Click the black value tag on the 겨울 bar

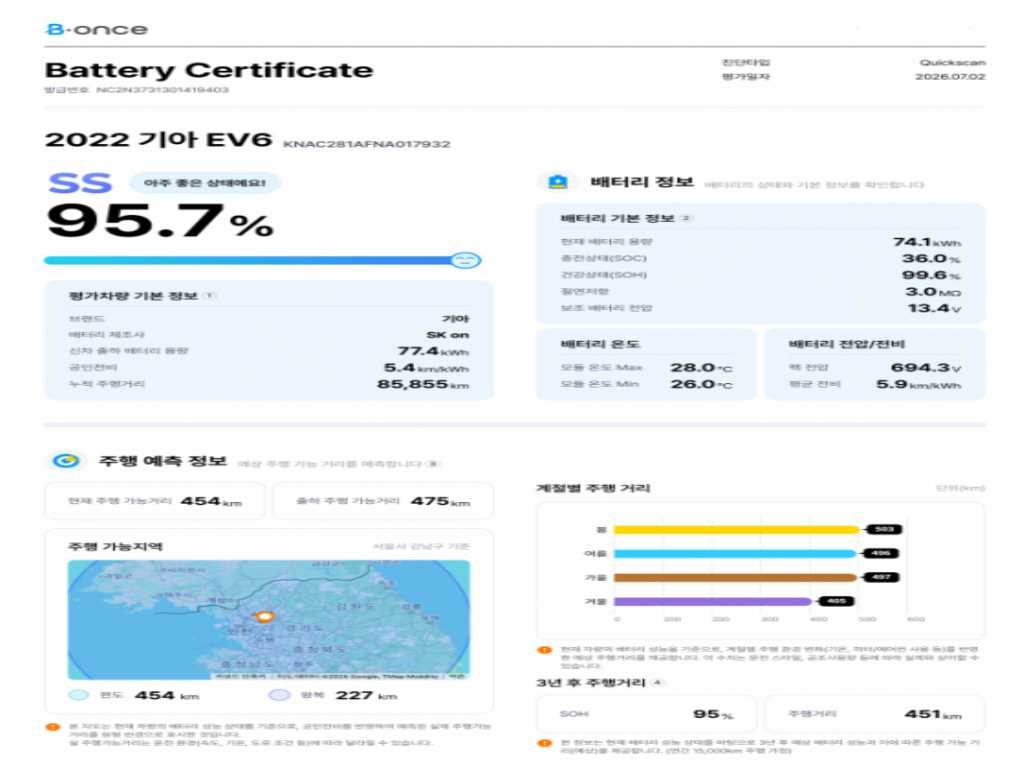click(835, 601)
